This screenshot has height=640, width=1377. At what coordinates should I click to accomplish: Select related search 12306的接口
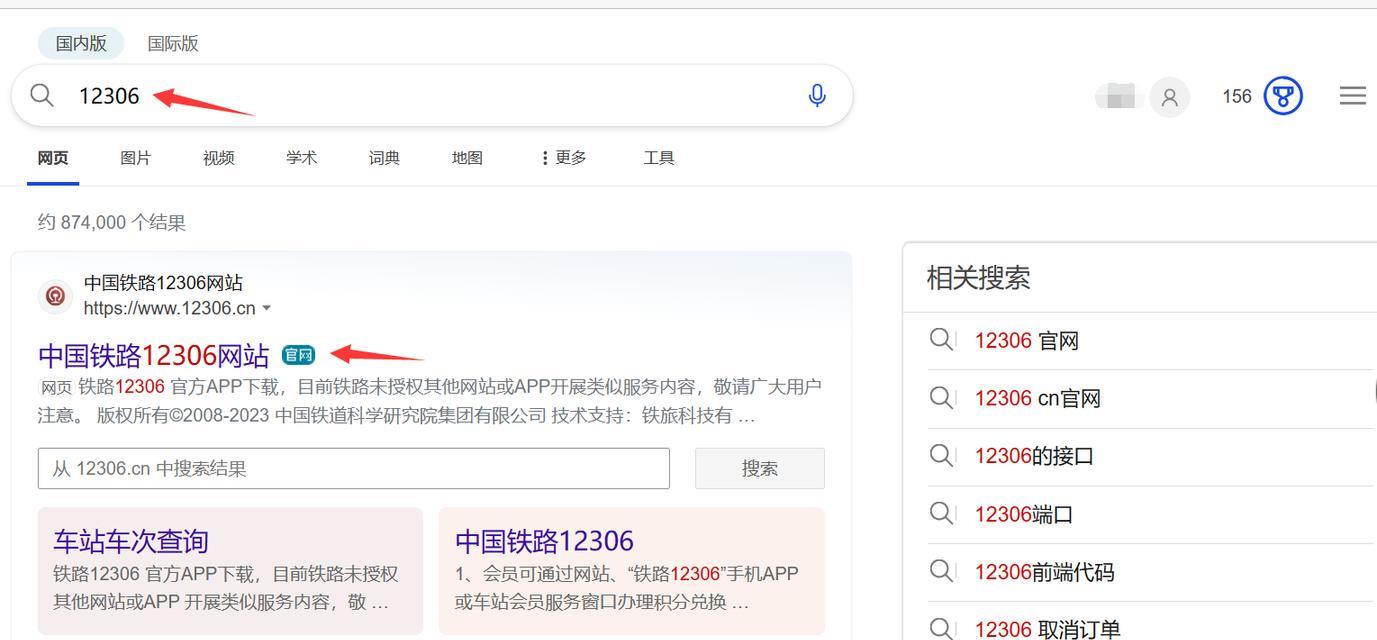click(x=1034, y=457)
